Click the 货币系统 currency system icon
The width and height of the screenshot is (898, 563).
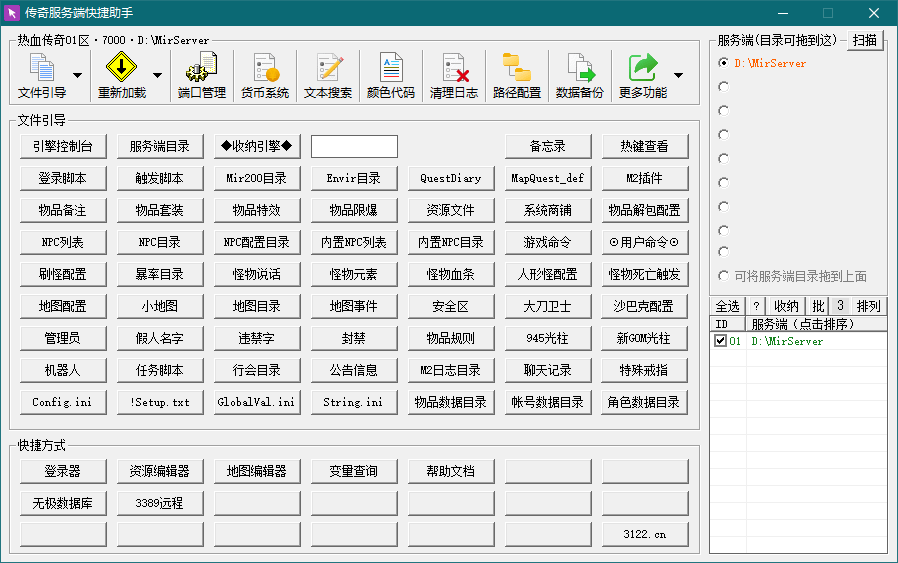pyautogui.click(x=264, y=76)
